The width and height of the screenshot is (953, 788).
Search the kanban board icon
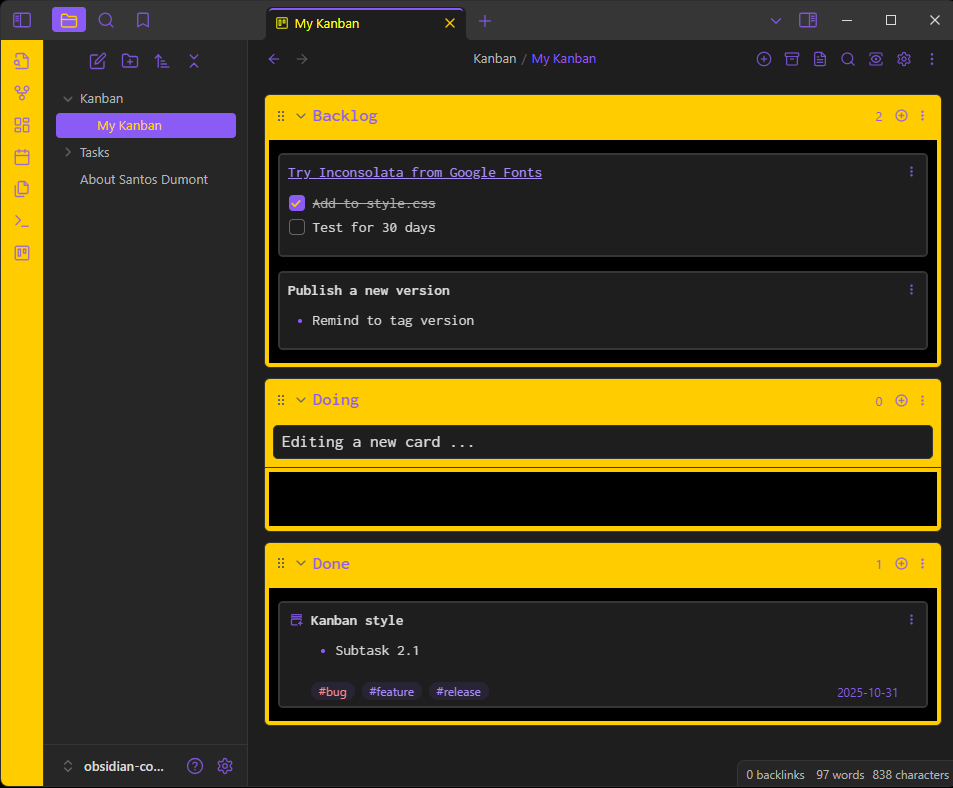click(x=848, y=59)
